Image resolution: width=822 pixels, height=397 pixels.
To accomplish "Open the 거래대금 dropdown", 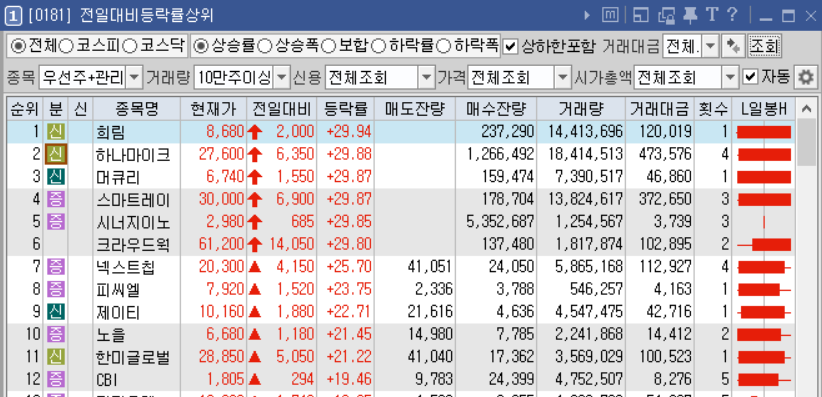I will pos(710,47).
